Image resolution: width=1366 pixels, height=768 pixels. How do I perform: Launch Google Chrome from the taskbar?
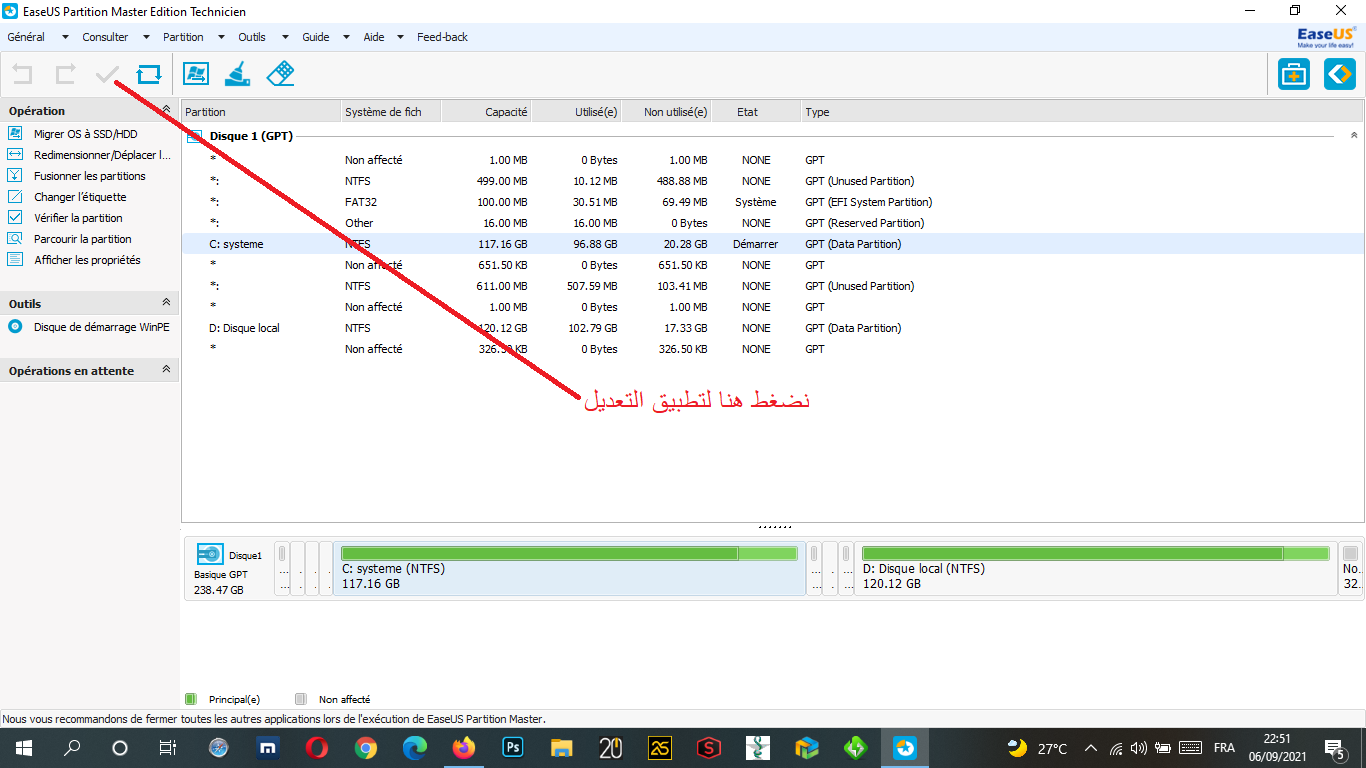point(366,748)
